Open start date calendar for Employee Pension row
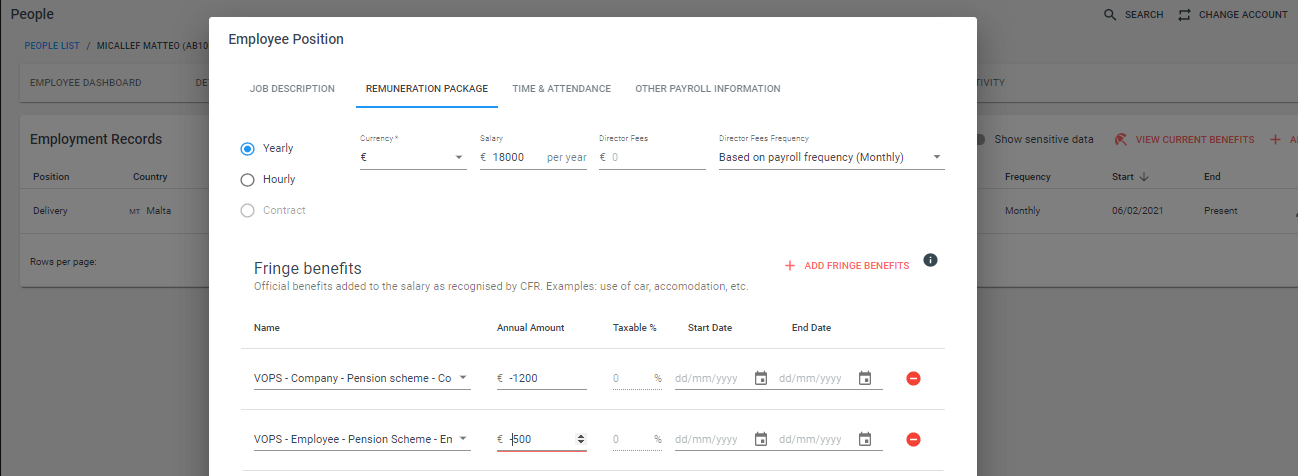This screenshot has width=1298, height=476. (761, 439)
